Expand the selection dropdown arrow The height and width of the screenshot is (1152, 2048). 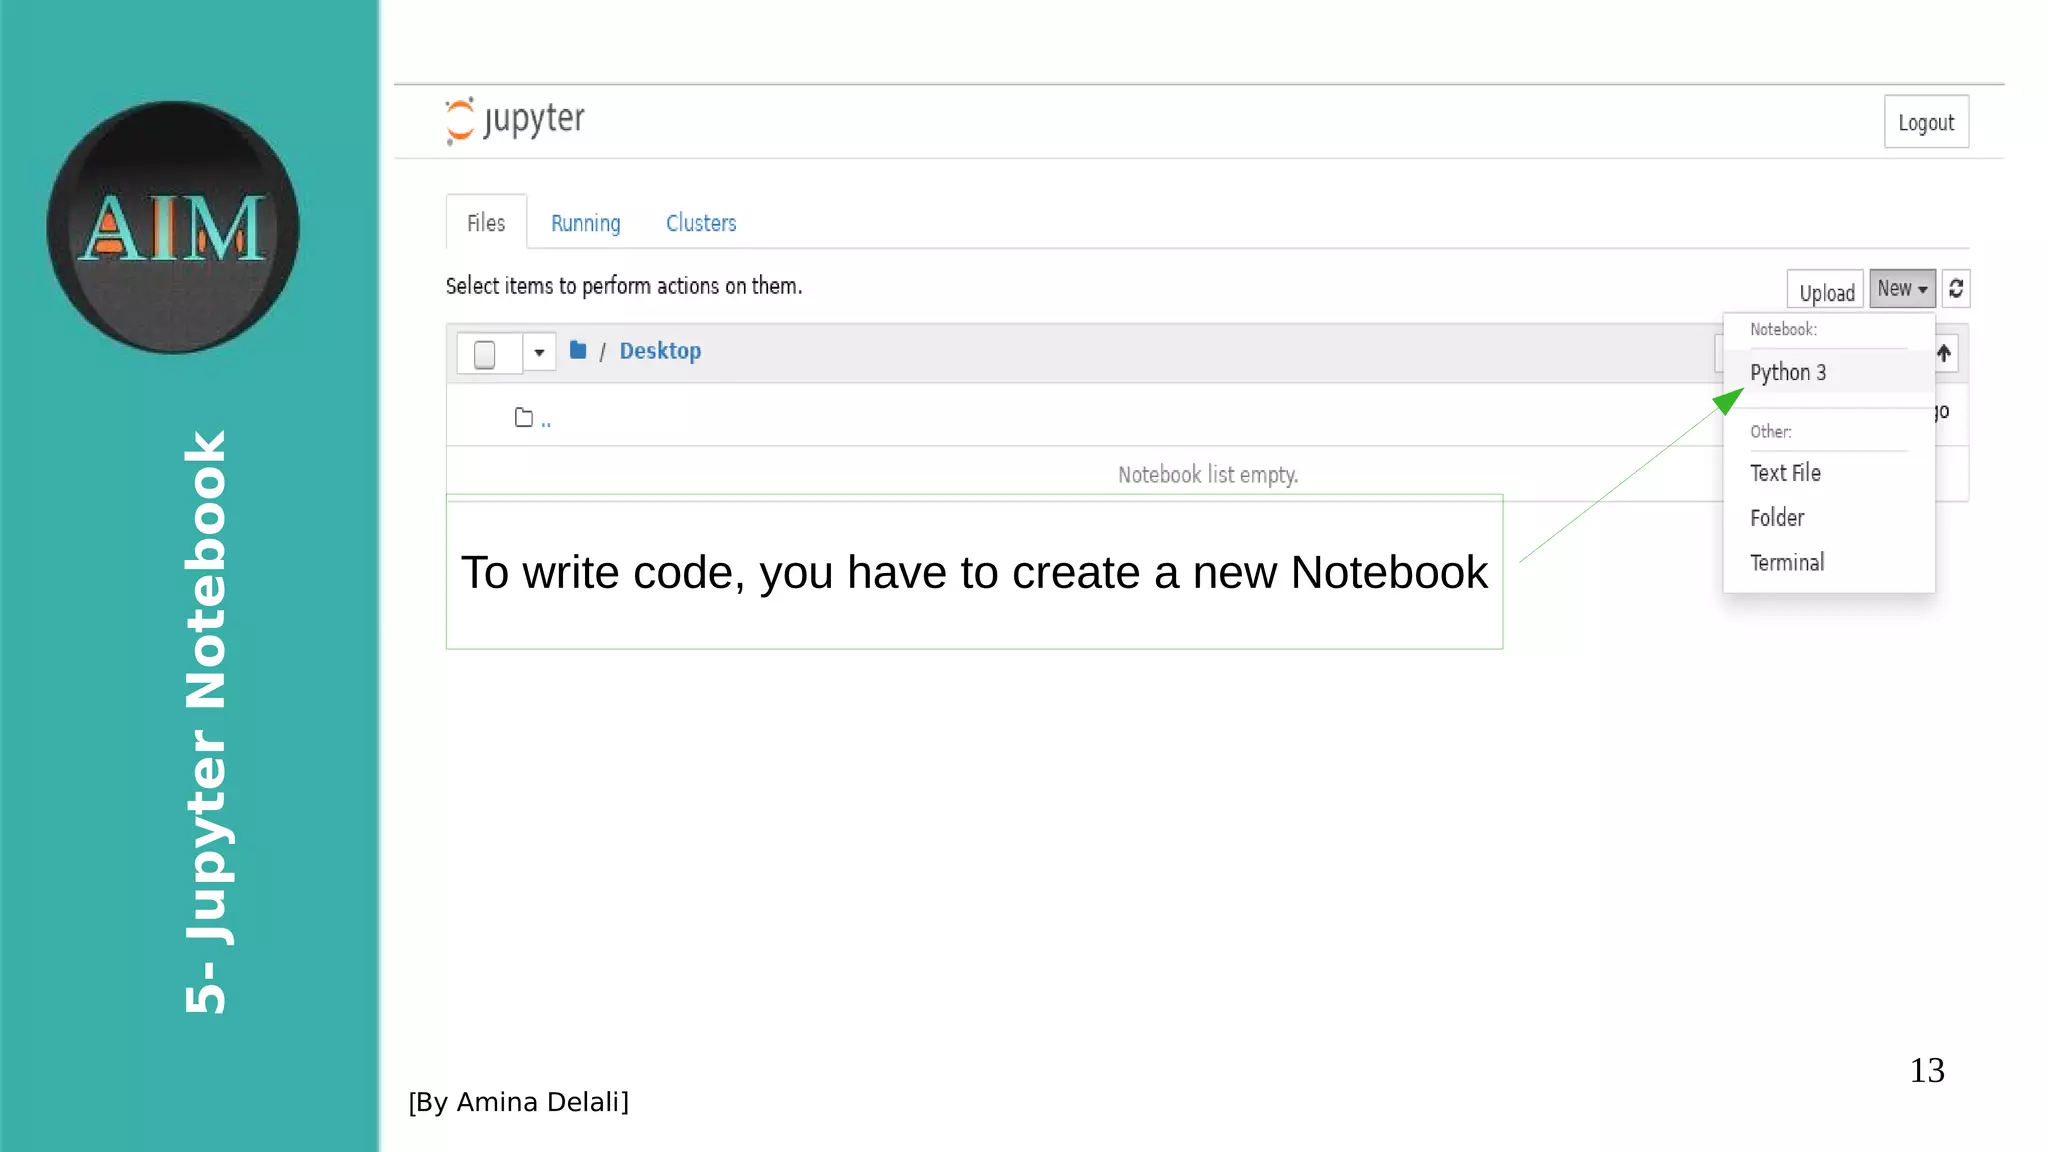pos(539,352)
